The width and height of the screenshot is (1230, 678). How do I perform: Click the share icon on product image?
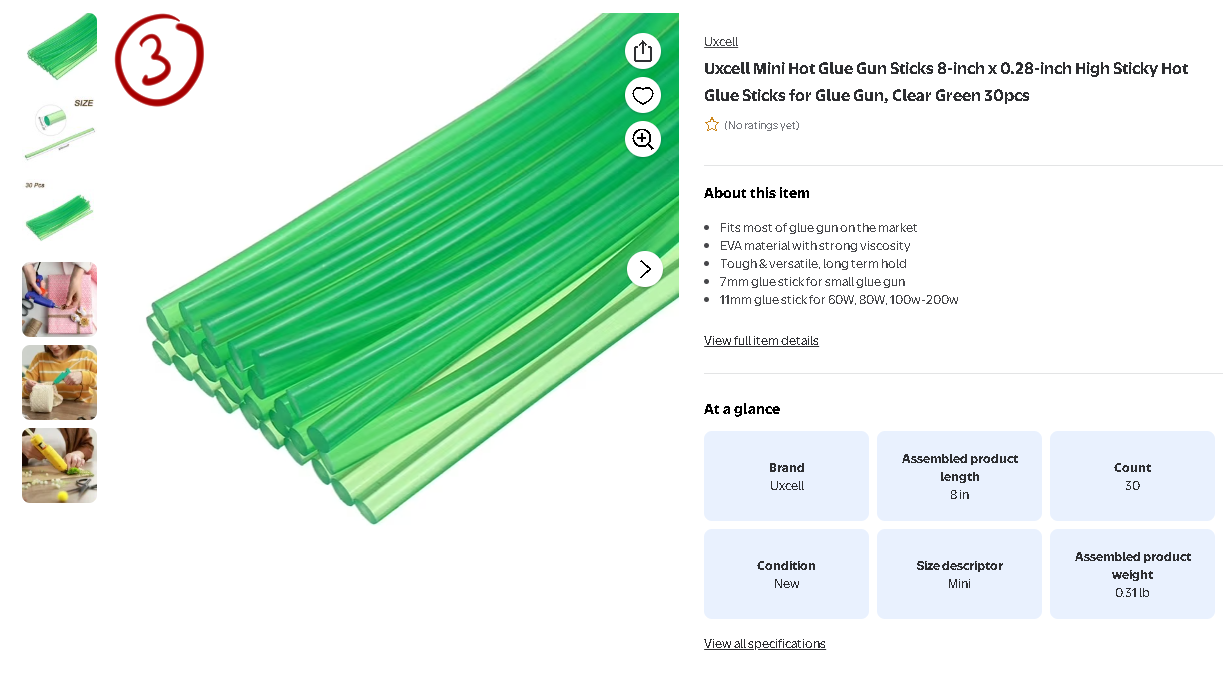click(x=643, y=51)
